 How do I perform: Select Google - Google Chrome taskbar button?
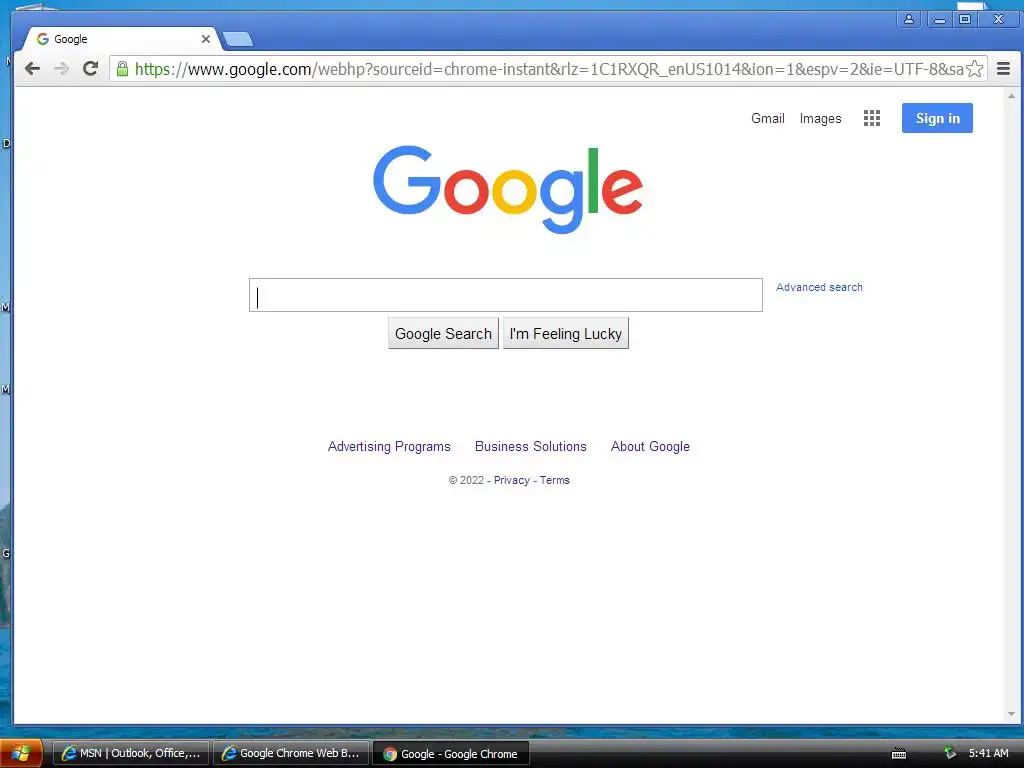click(451, 754)
